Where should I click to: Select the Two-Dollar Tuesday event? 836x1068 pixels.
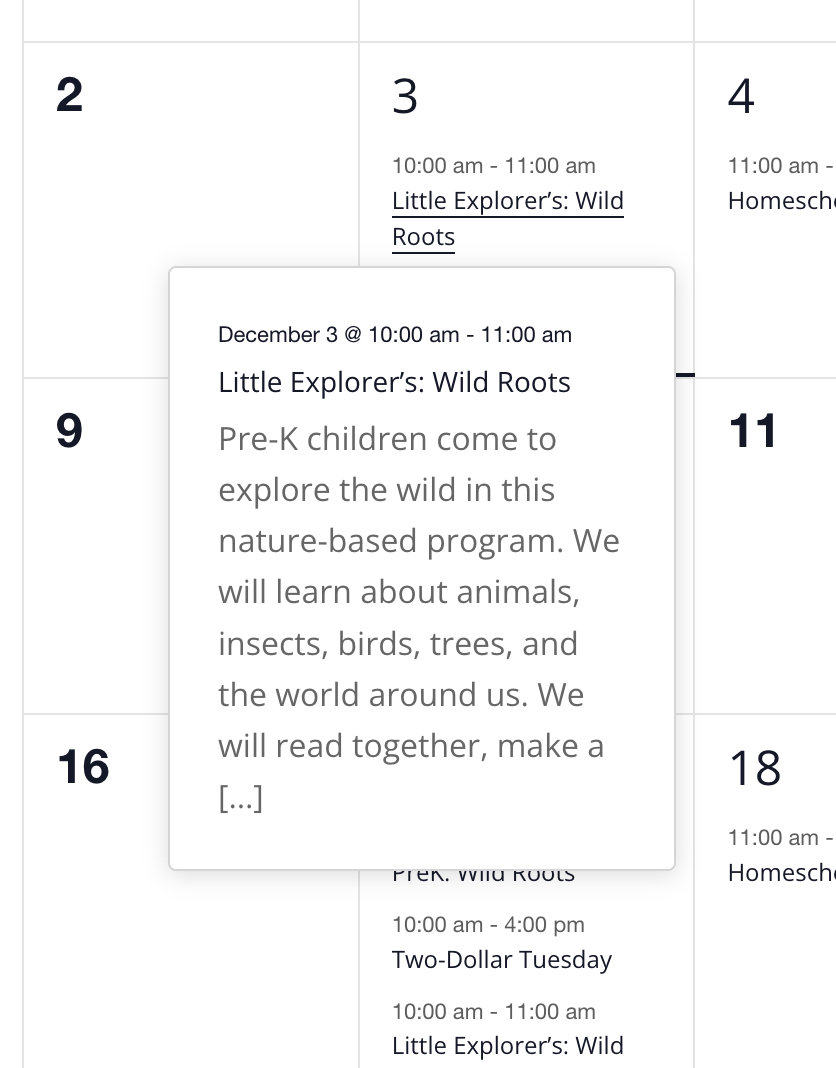coord(501,959)
